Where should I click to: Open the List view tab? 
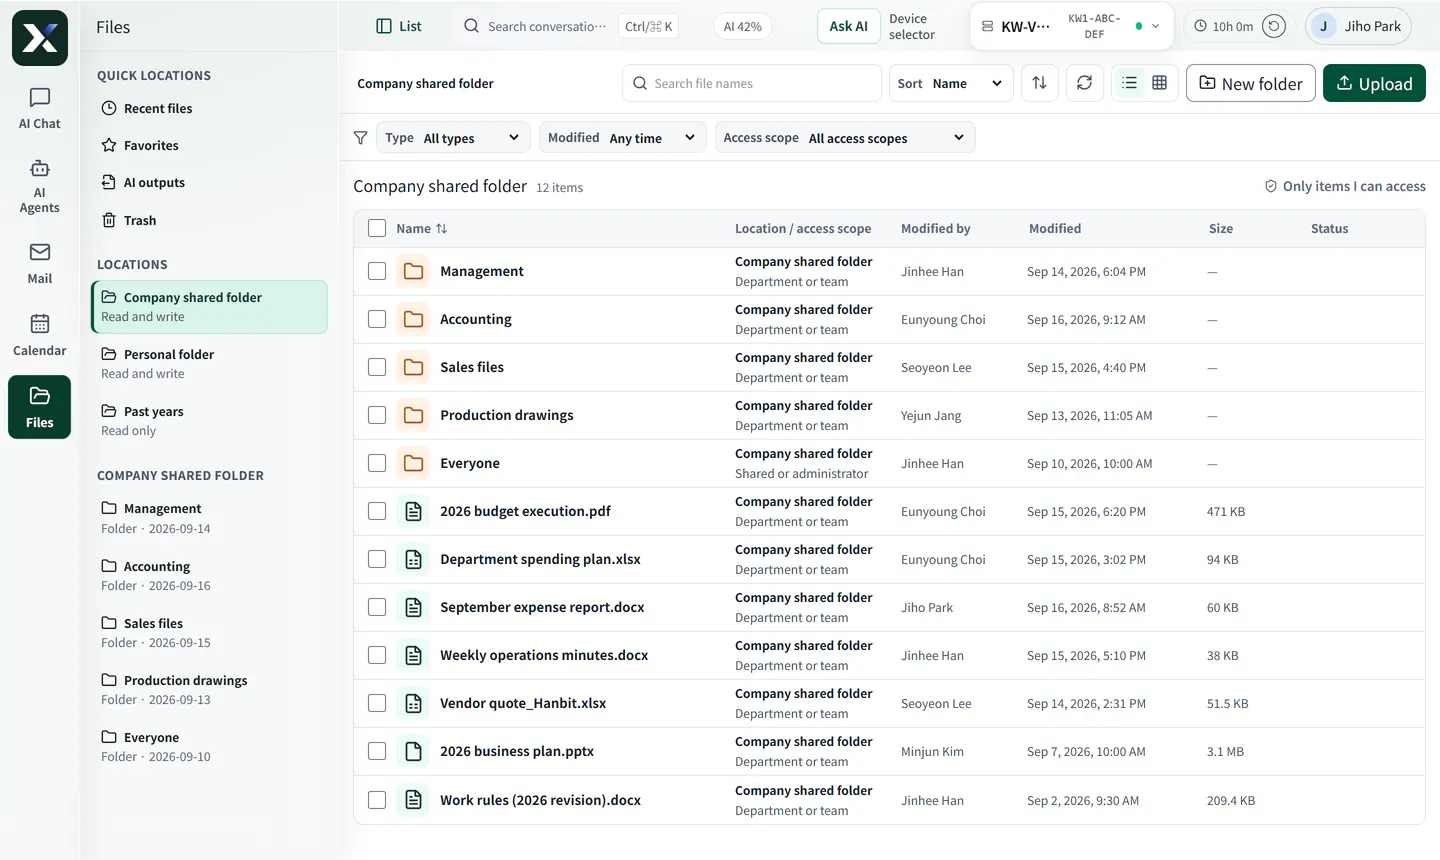point(398,26)
